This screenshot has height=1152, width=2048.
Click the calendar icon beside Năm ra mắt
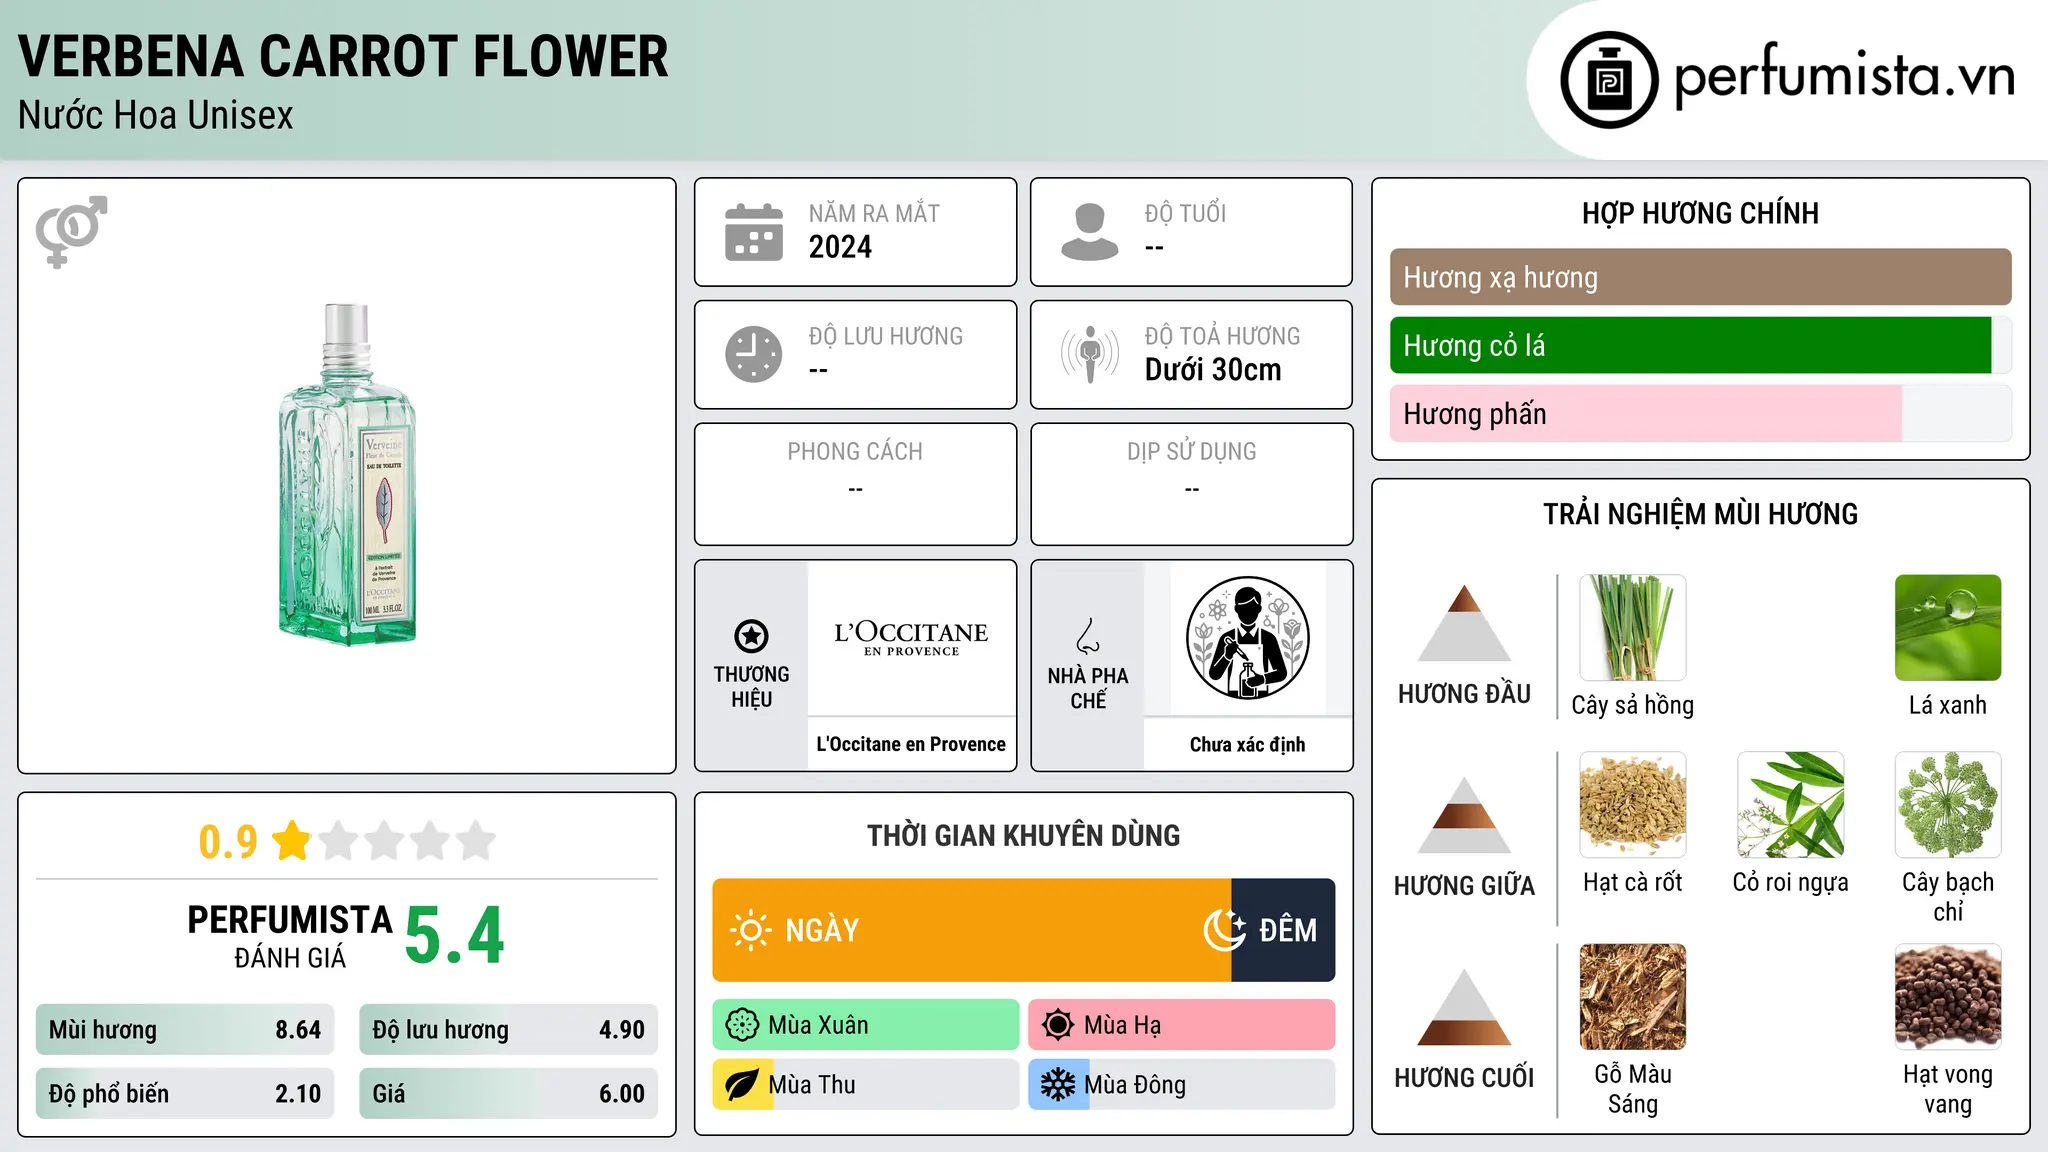[x=754, y=232]
